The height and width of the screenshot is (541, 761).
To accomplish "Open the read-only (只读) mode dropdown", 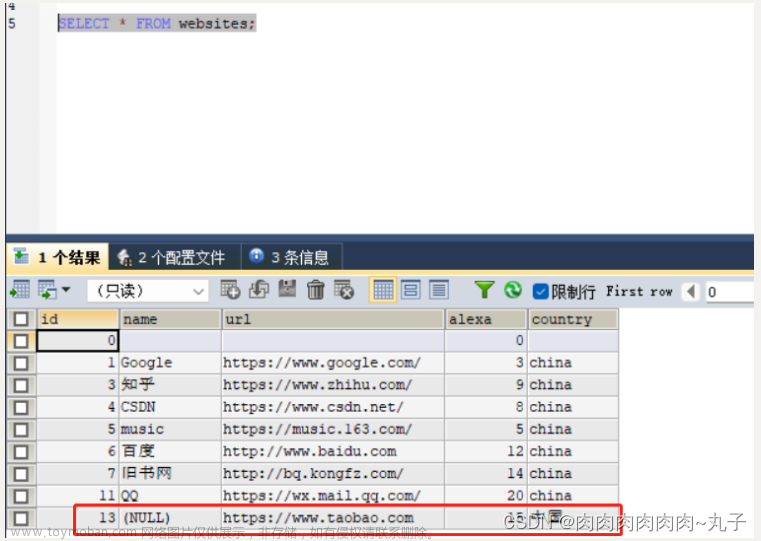I will coord(148,291).
